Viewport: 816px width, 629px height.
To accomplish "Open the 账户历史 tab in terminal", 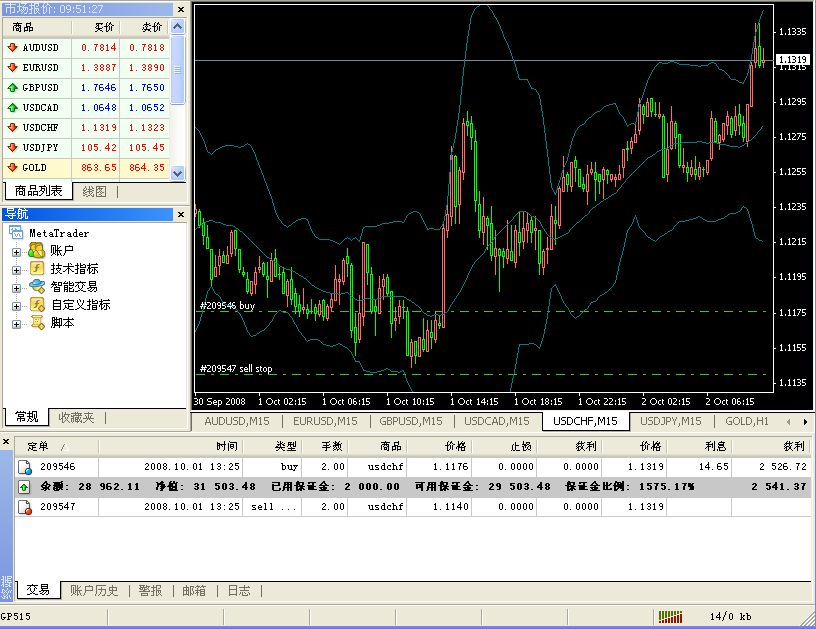I will (x=94, y=591).
